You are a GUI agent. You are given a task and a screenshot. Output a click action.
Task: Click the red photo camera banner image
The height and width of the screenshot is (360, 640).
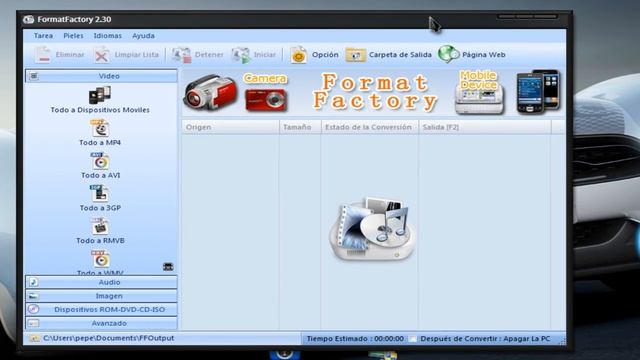tap(266, 100)
